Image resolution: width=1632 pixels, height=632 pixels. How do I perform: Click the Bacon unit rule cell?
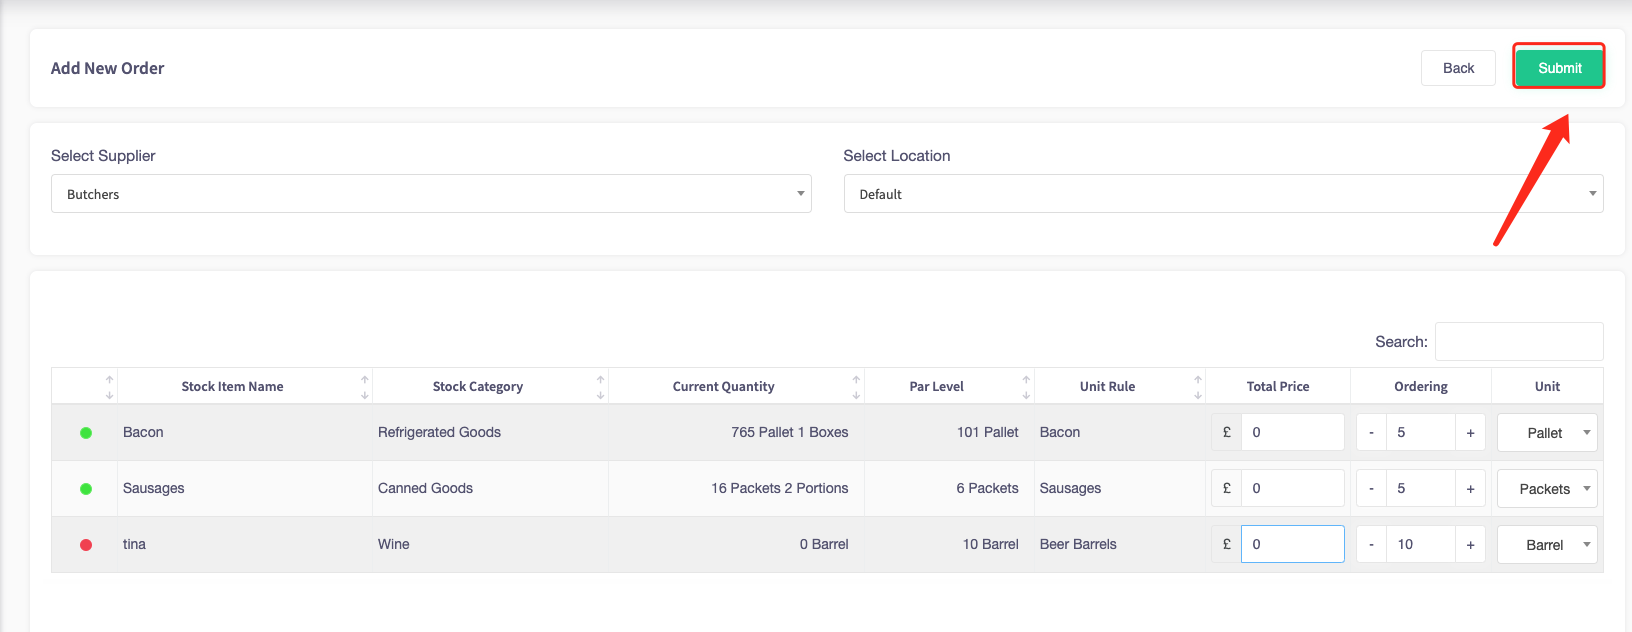point(1120,433)
